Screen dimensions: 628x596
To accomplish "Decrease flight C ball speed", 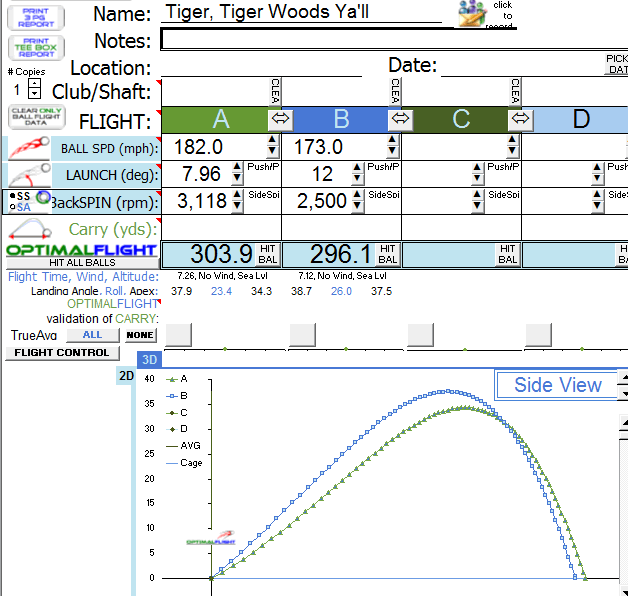I will click(x=512, y=151).
